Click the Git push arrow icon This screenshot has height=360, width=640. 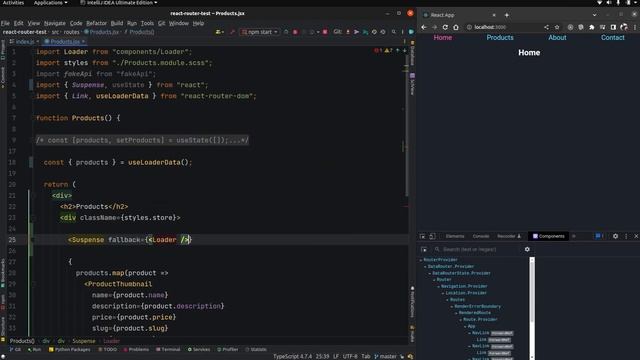[356, 32]
